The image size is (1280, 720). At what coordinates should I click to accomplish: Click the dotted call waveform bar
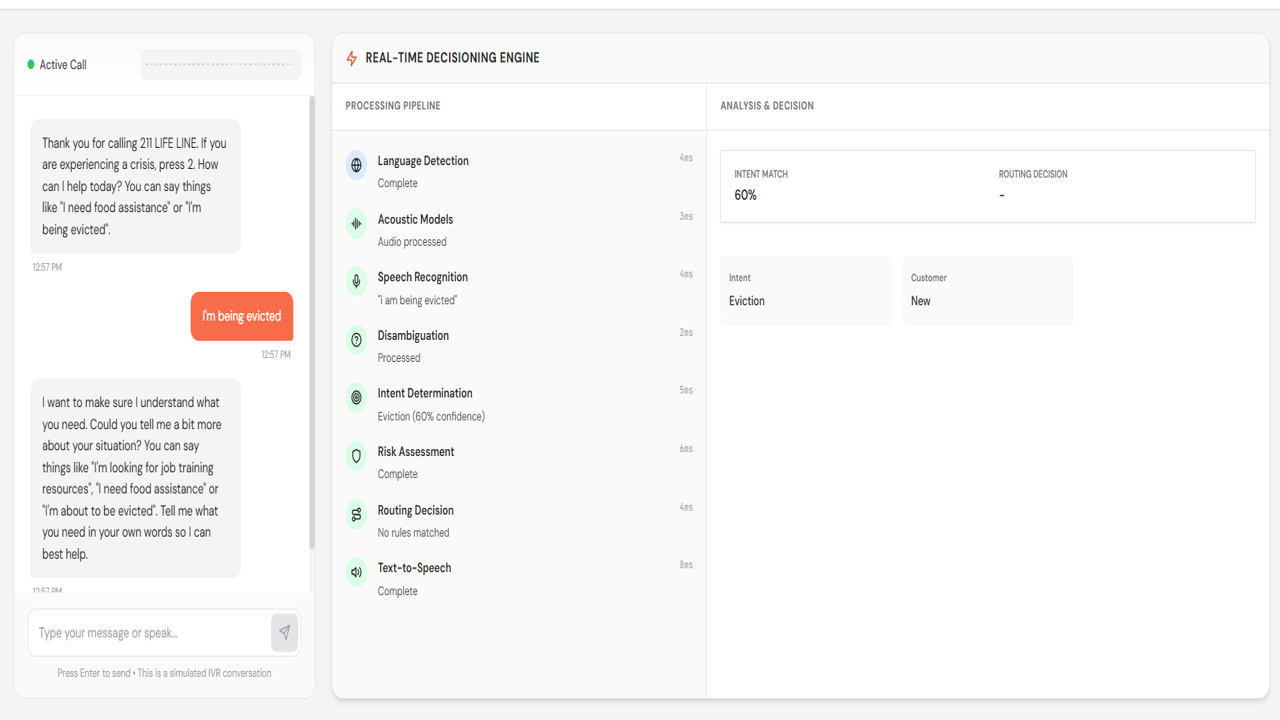[x=220, y=64]
